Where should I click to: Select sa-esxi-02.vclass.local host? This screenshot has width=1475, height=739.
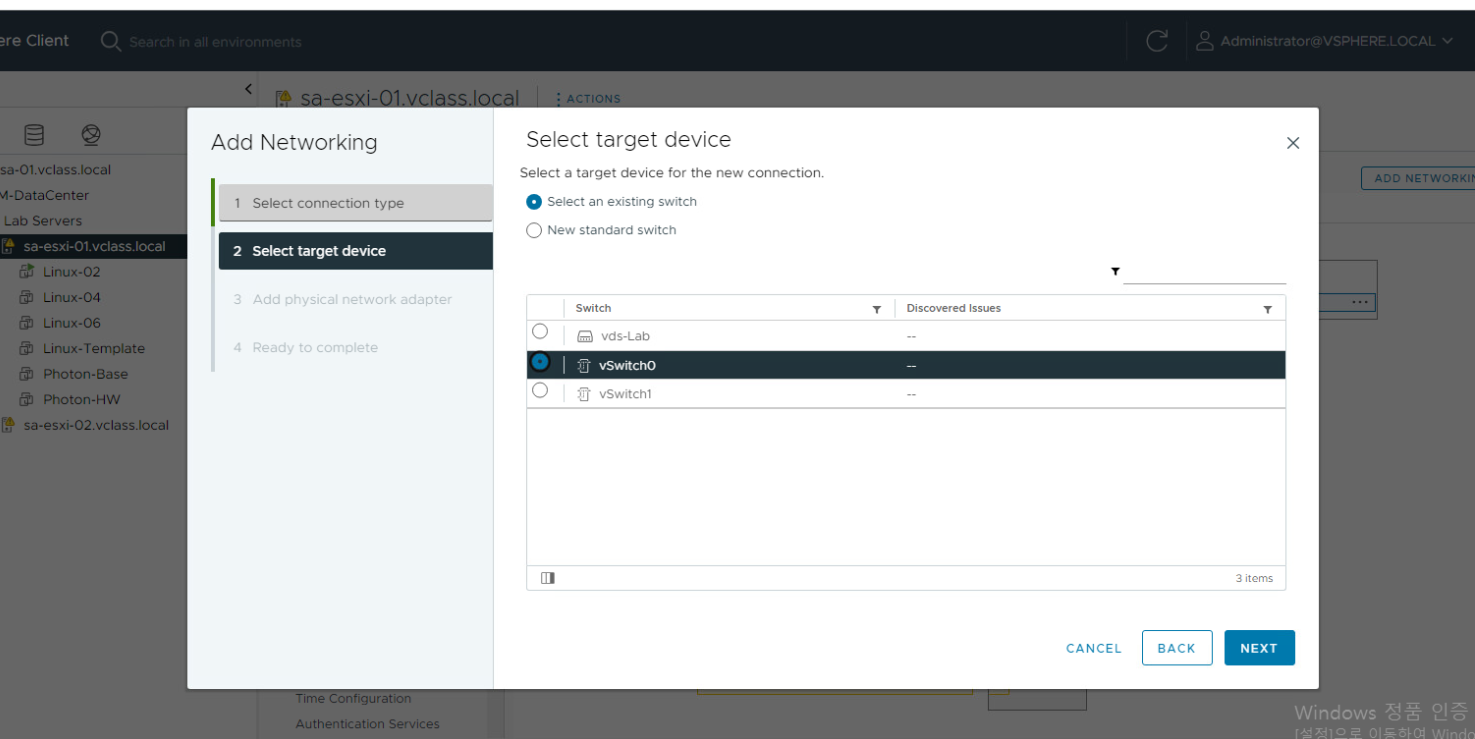[96, 425]
